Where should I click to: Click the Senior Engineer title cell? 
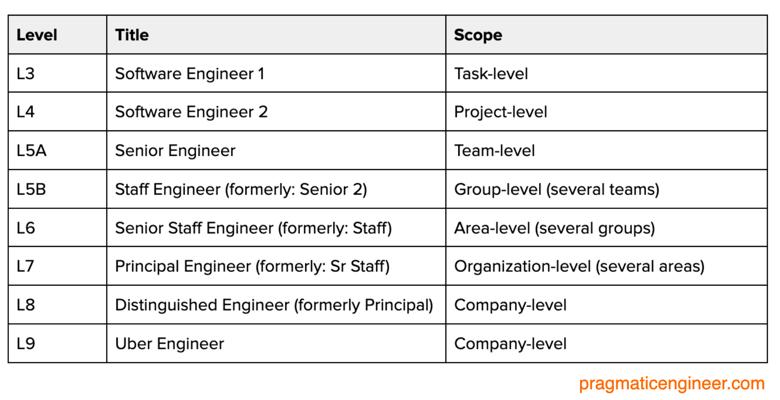(x=175, y=151)
